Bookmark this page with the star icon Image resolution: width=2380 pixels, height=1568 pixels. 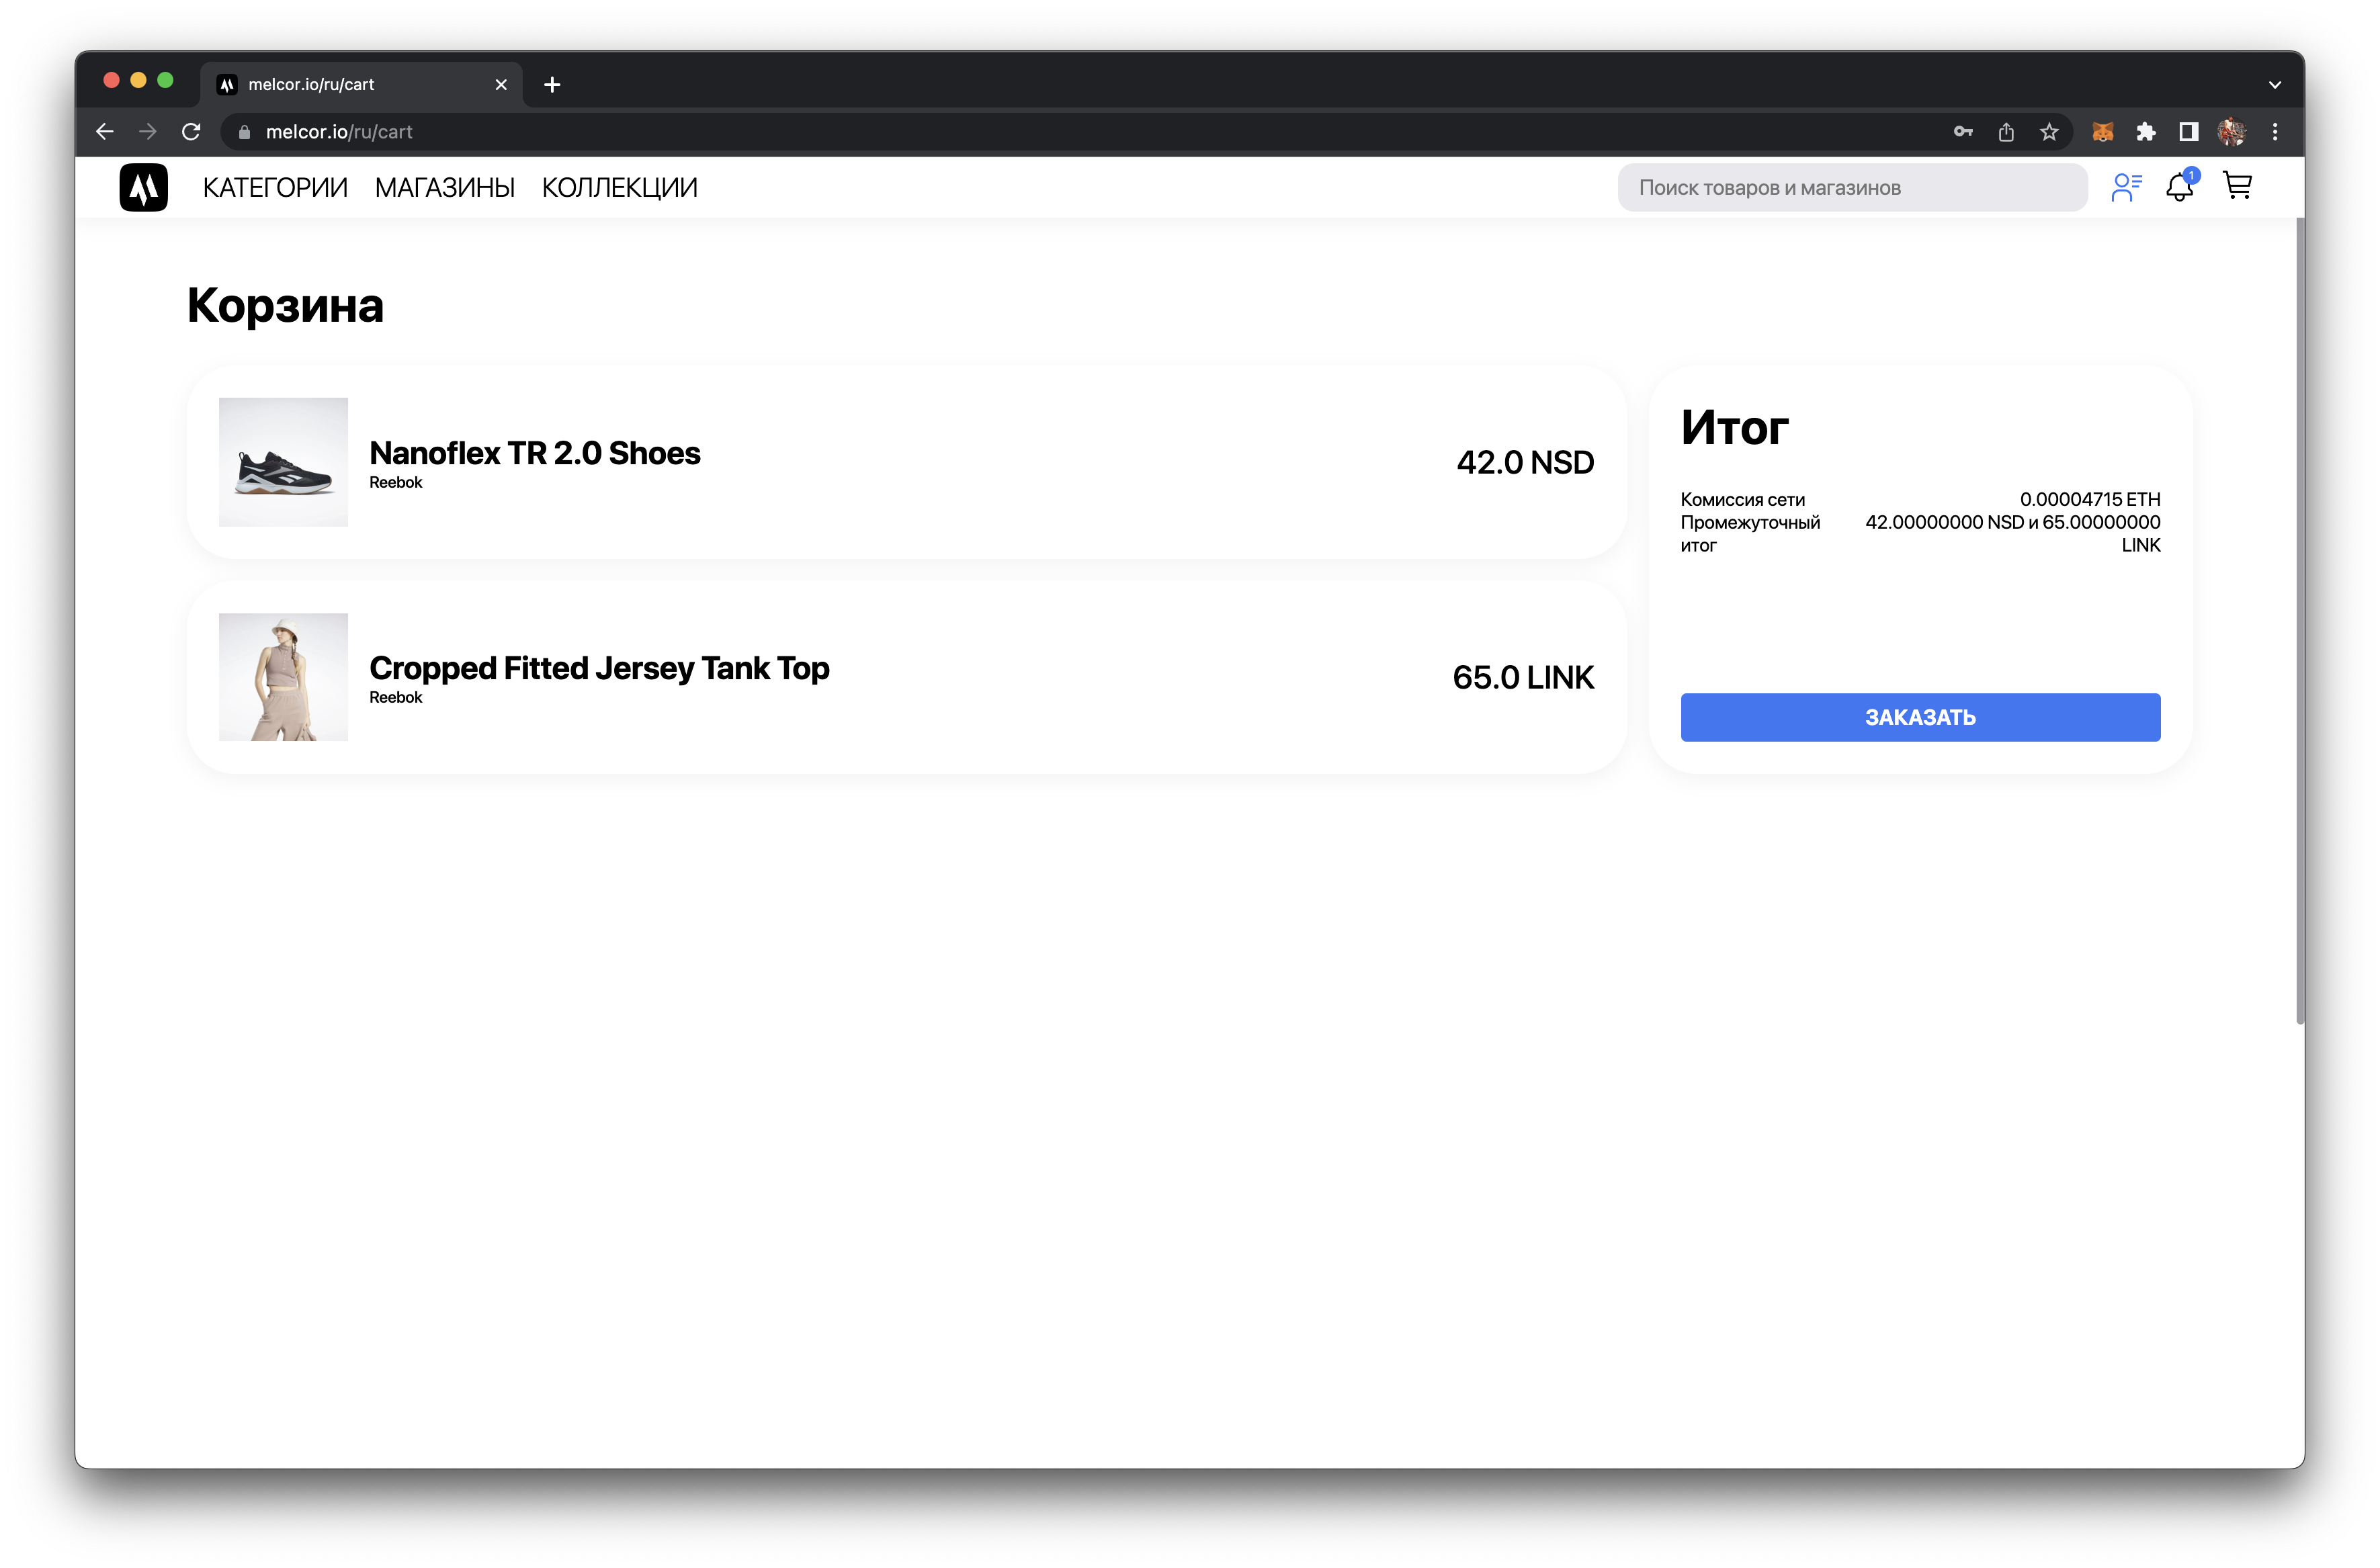pos(2049,132)
